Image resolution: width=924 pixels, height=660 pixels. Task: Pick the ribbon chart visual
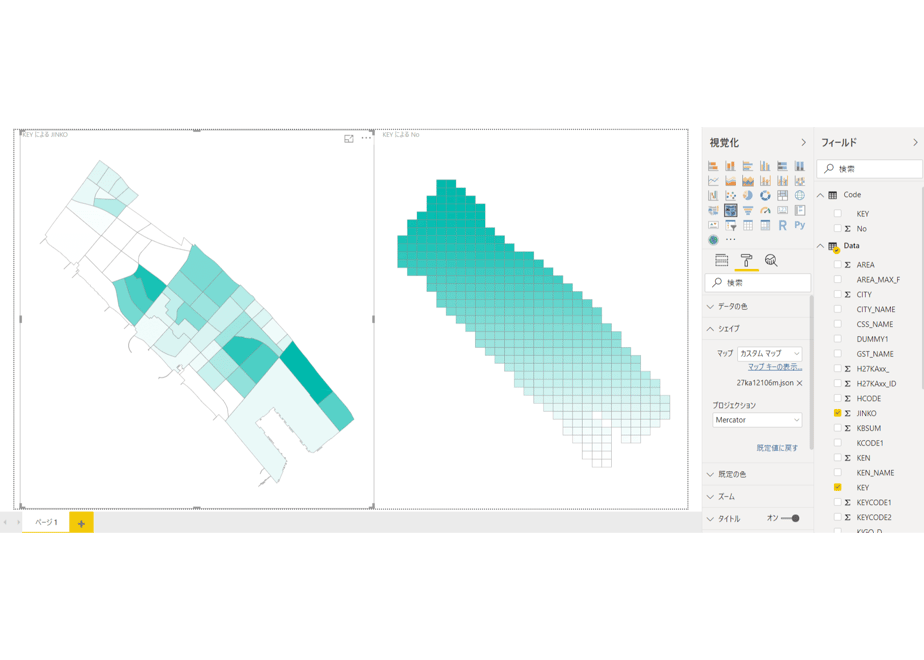(x=800, y=180)
